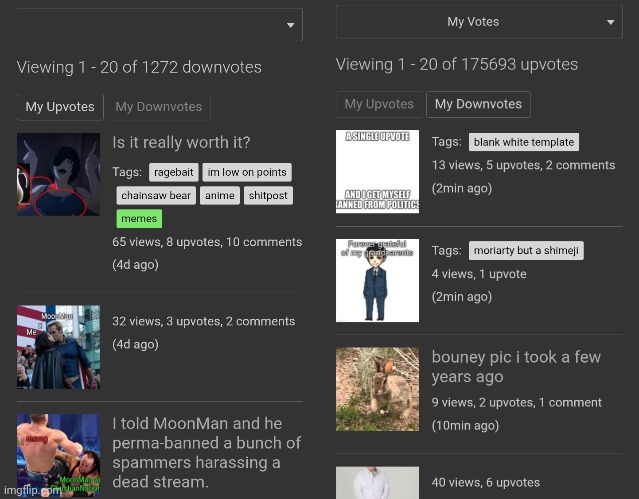The image size is (639, 499).
Task: Open the MoonMan kissing meme thumbnail
Action: tap(58, 347)
